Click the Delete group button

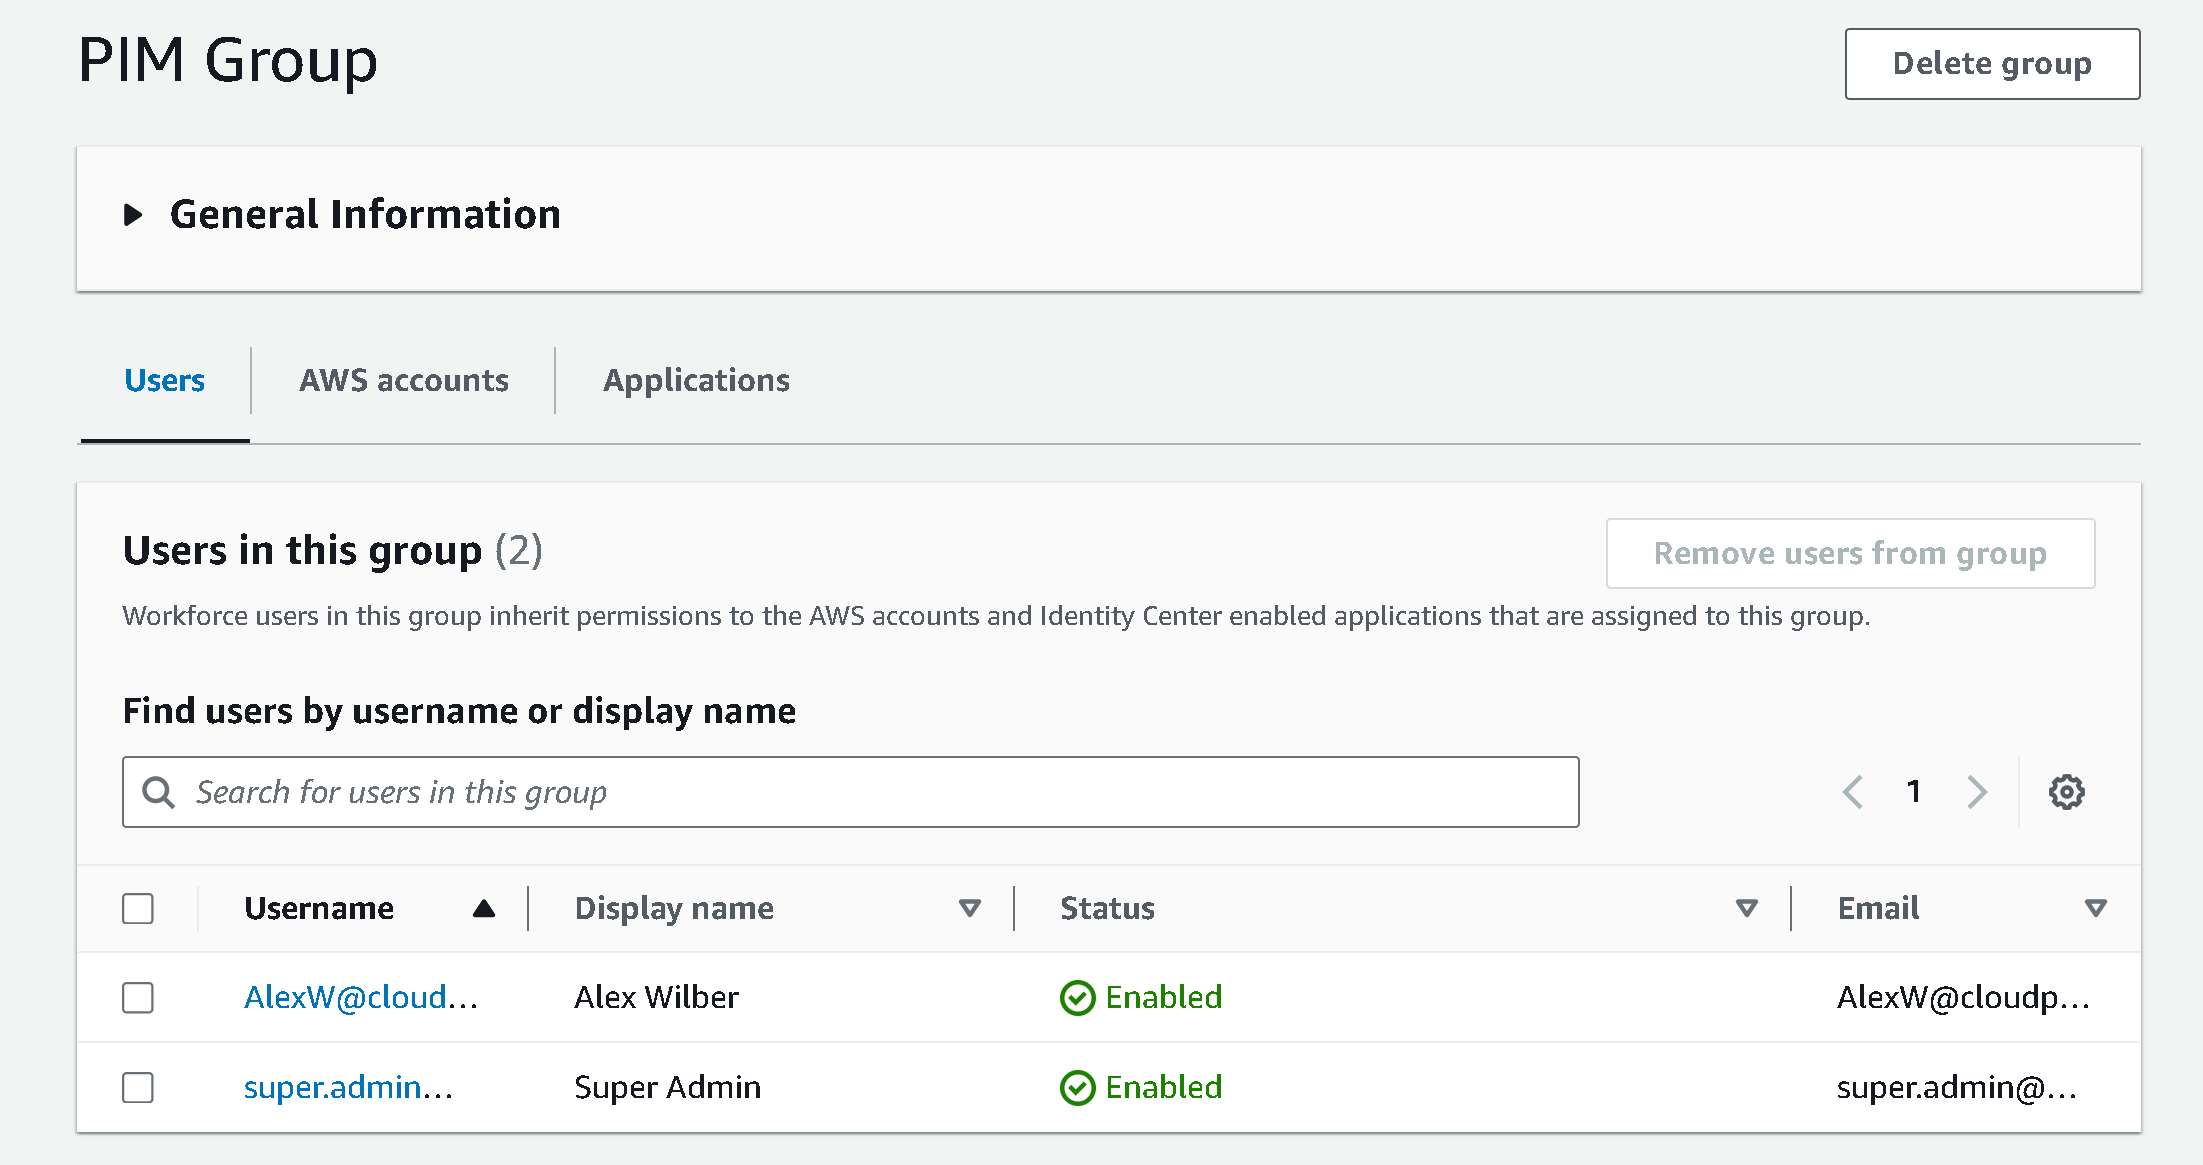[1991, 64]
